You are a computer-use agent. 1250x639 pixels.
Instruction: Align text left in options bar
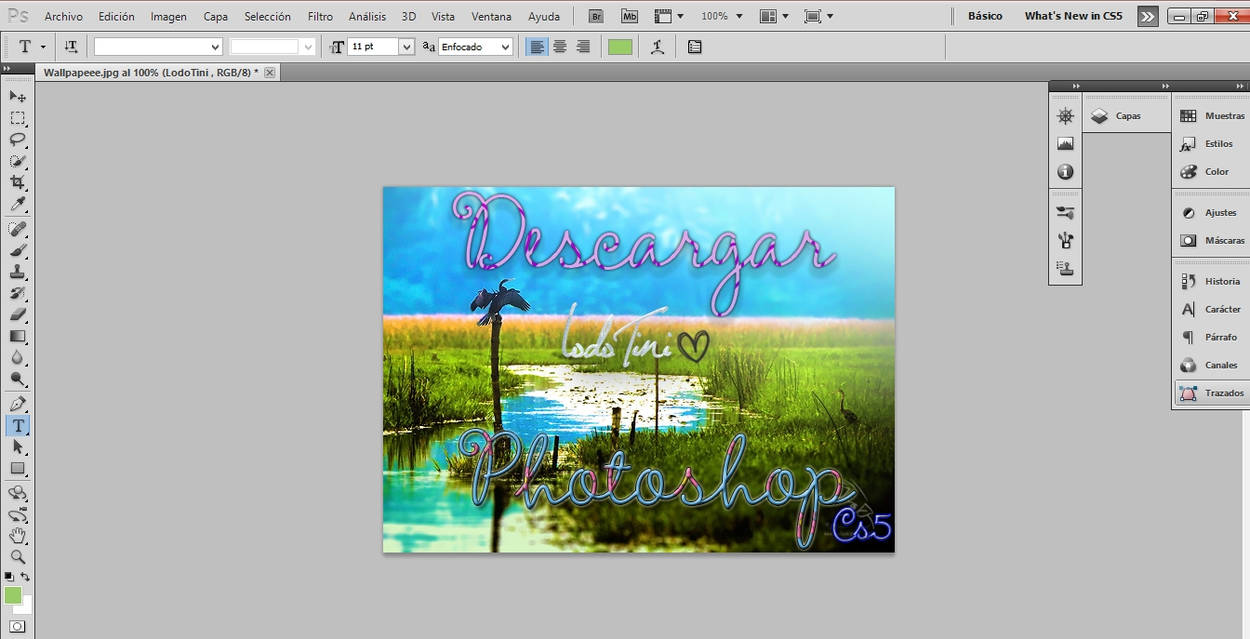[537, 47]
